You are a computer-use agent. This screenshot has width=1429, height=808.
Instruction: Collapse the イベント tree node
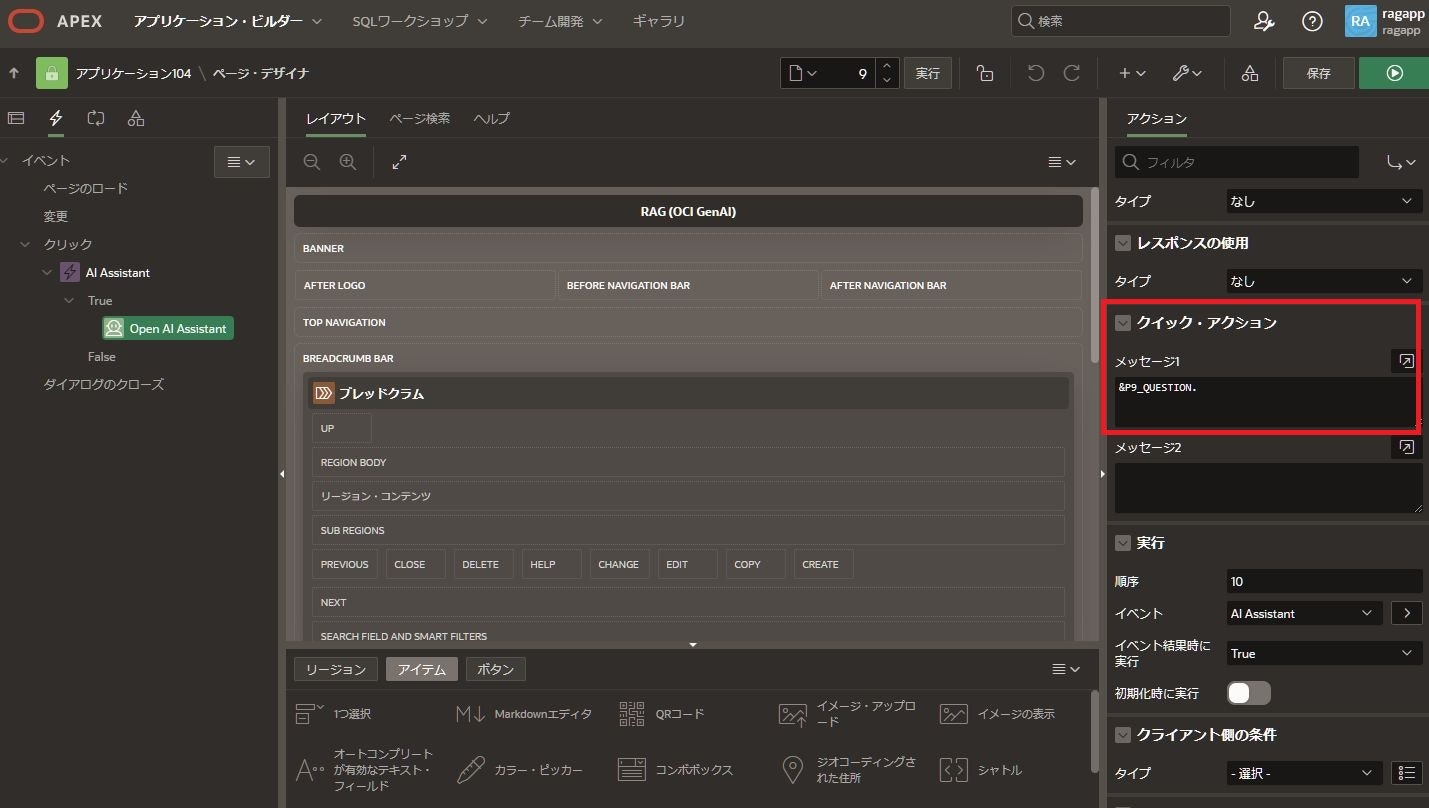[x=6, y=160]
